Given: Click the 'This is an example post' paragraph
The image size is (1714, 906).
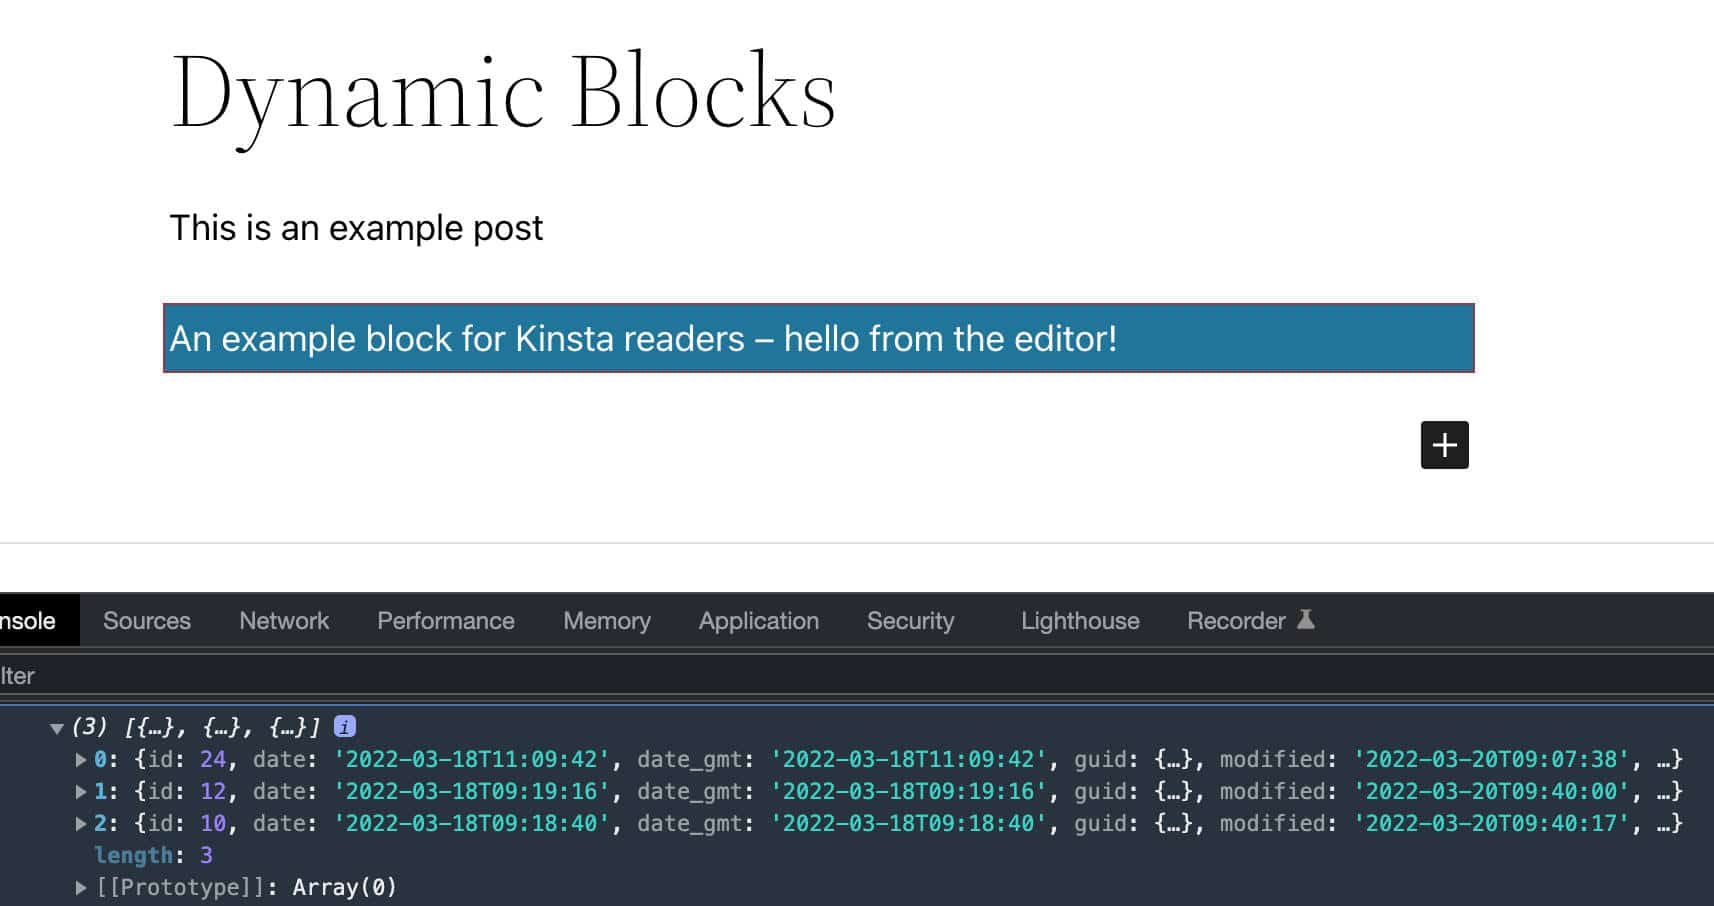Looking at the screenshot, I should (x=356, y=228).
